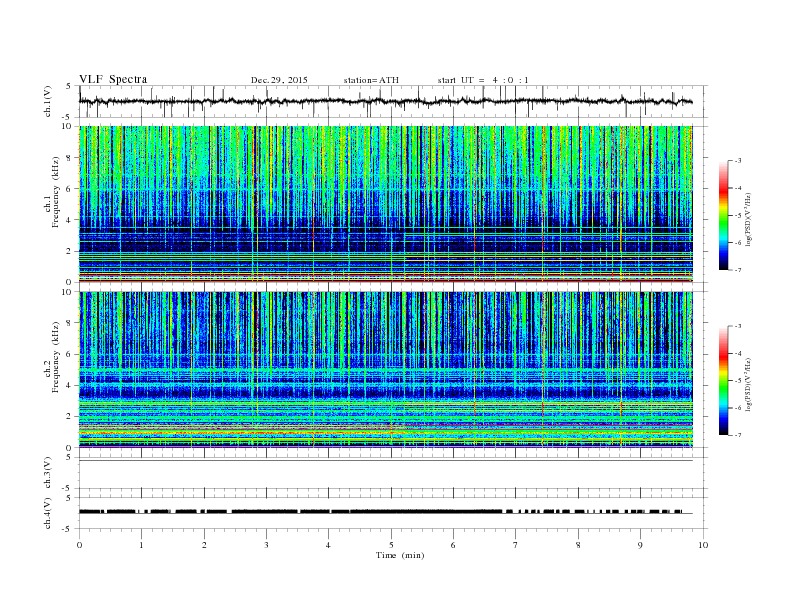Click the ch.1 "Frequency (kHz)" axis label

click(x=55, y=192)
